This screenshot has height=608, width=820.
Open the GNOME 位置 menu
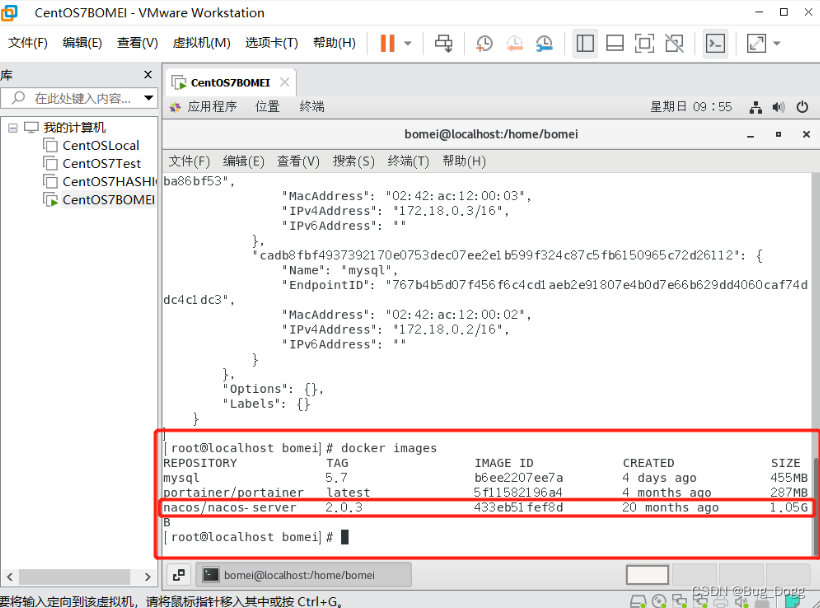point(267,107)
